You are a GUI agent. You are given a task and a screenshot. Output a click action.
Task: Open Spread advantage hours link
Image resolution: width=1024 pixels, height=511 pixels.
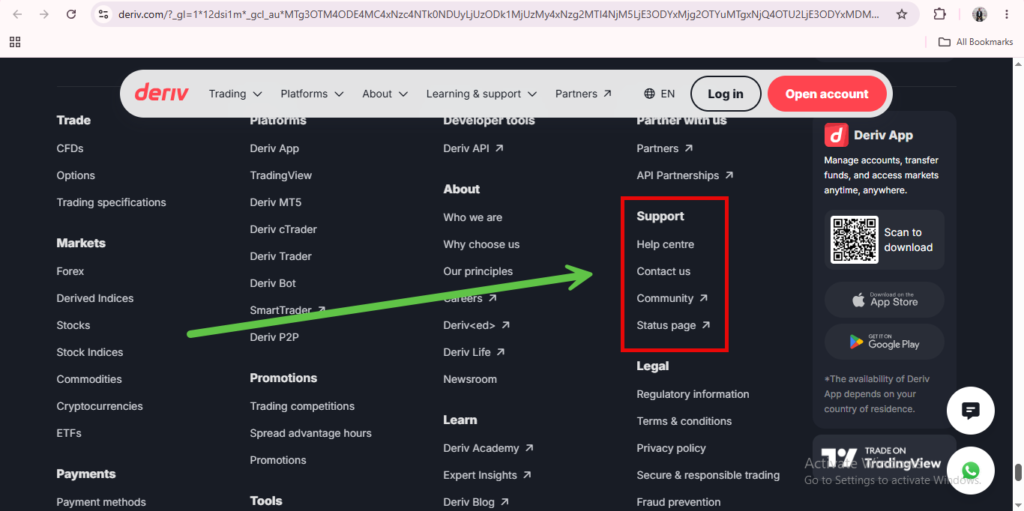[x=310, y=433]
